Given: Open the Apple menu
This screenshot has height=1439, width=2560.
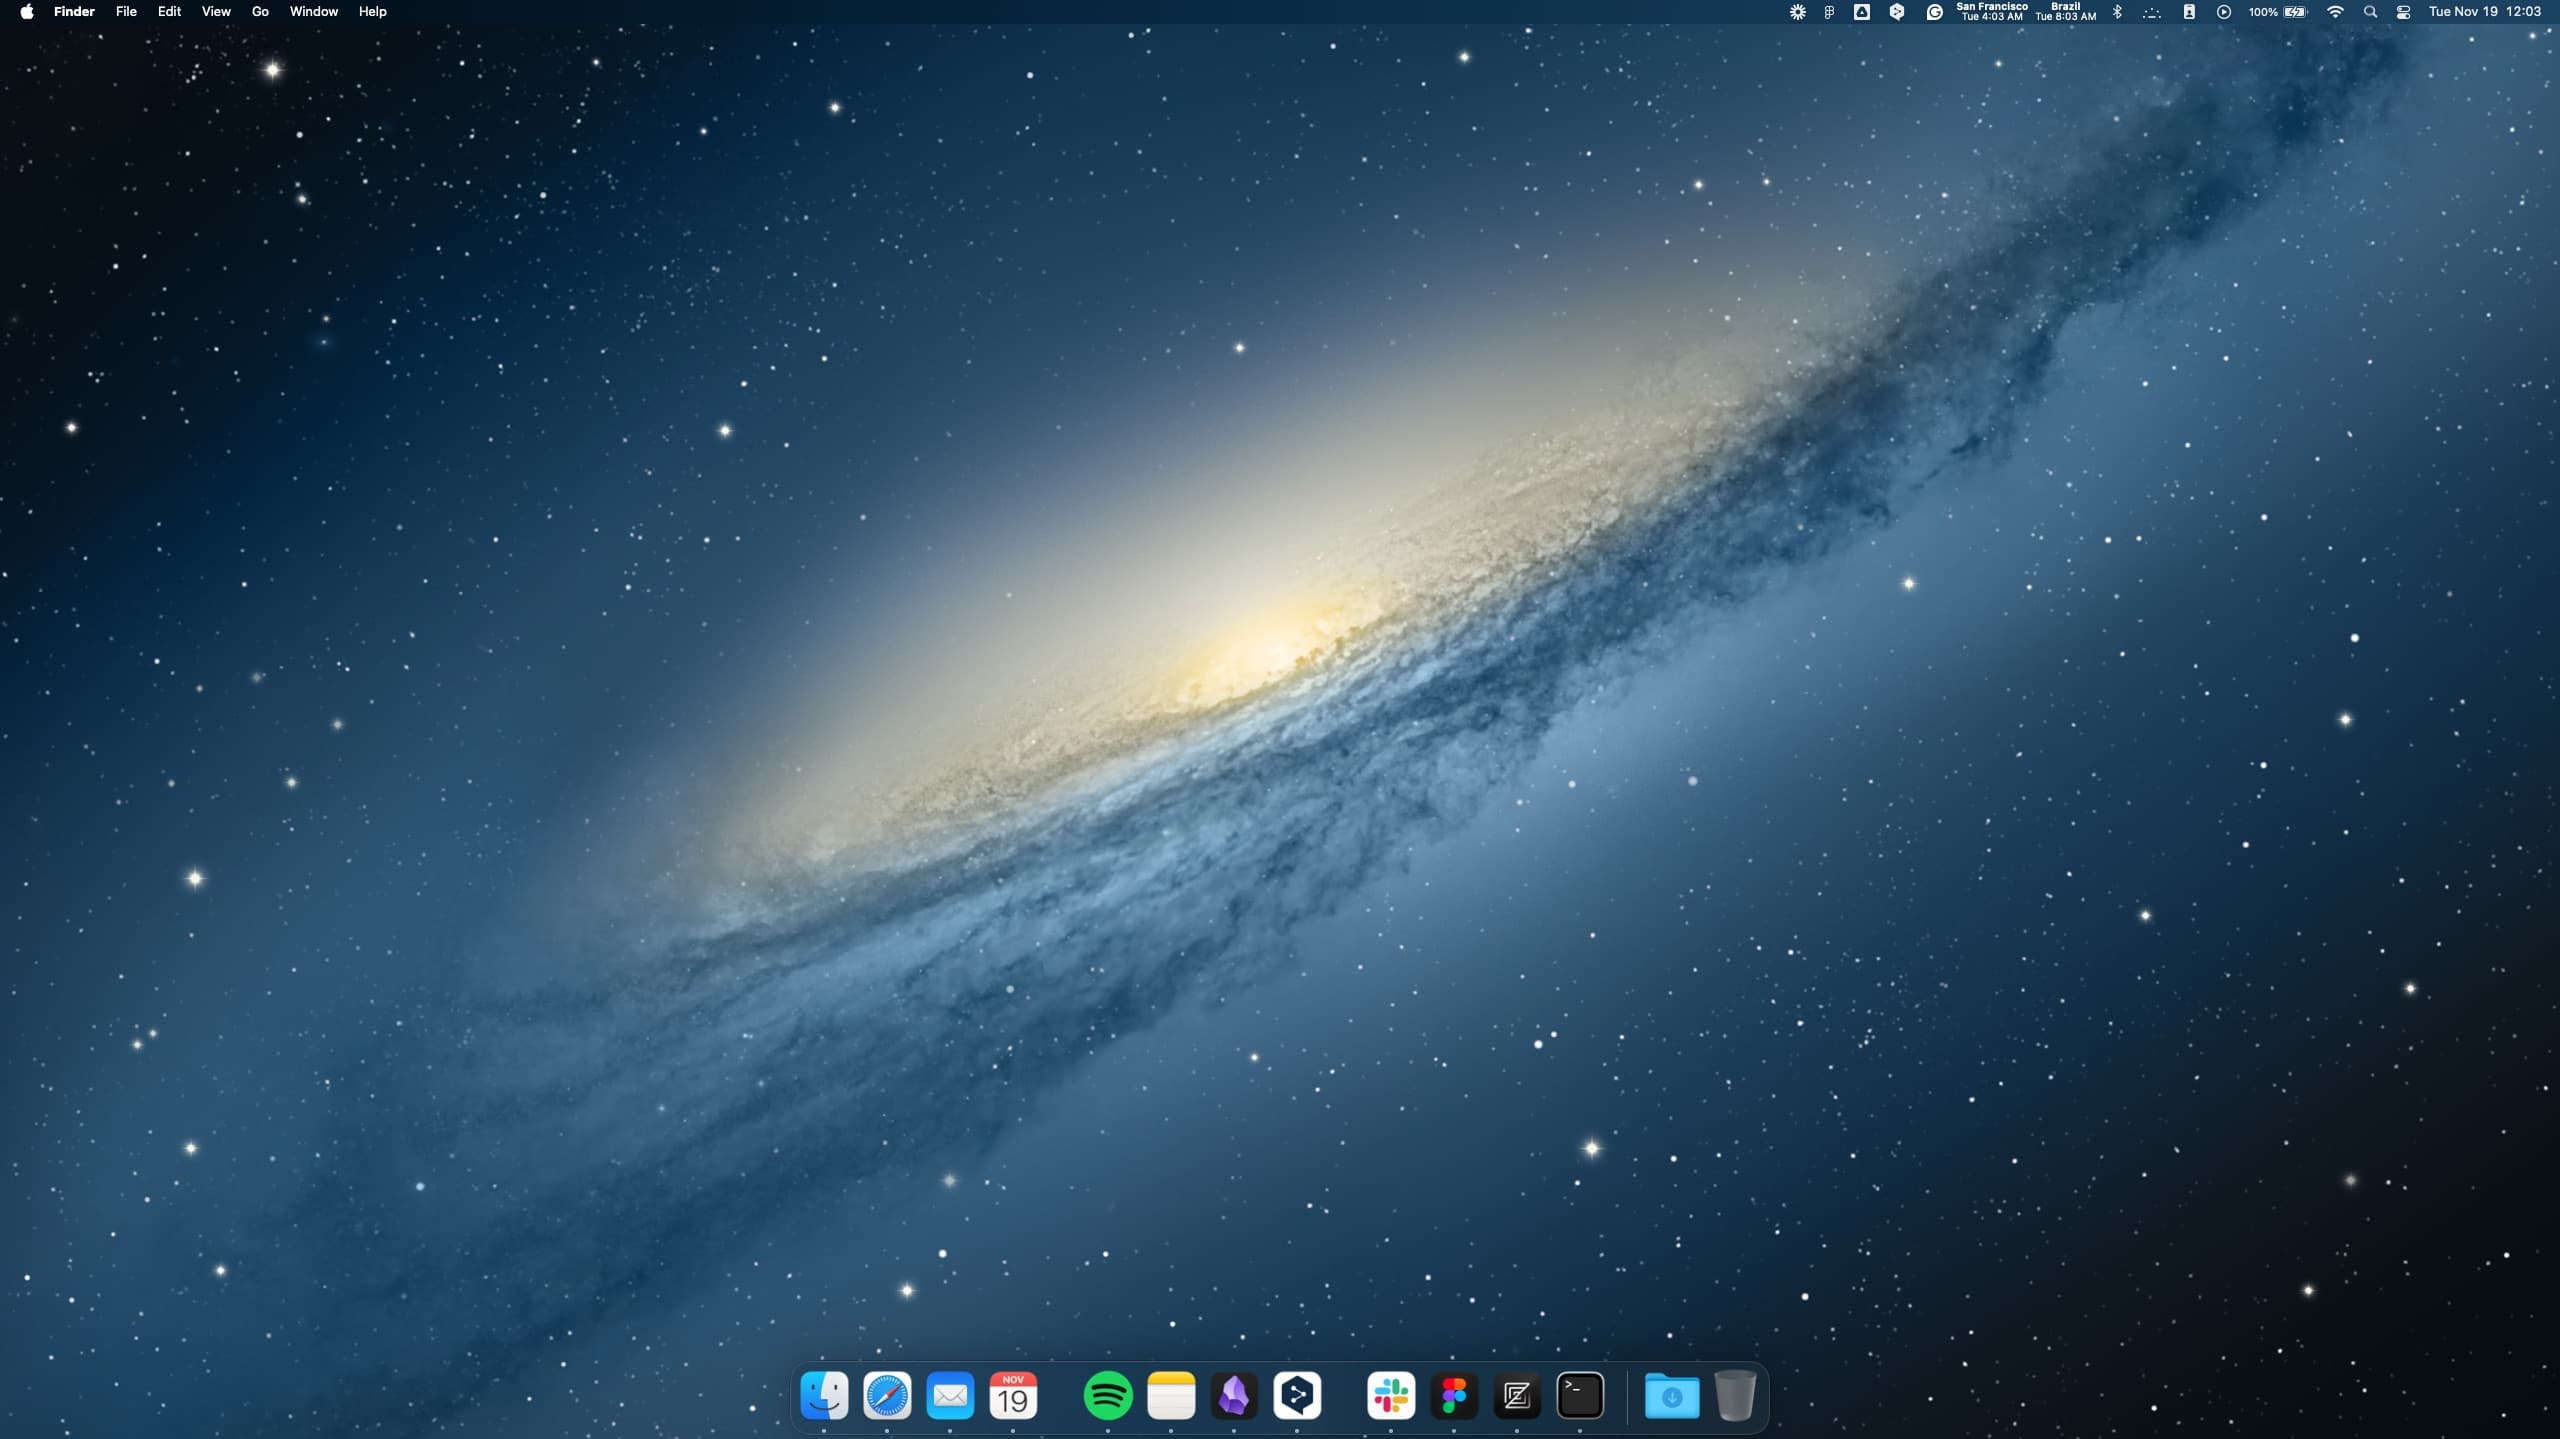Looking at the screenshot, I should pos(27,12).
